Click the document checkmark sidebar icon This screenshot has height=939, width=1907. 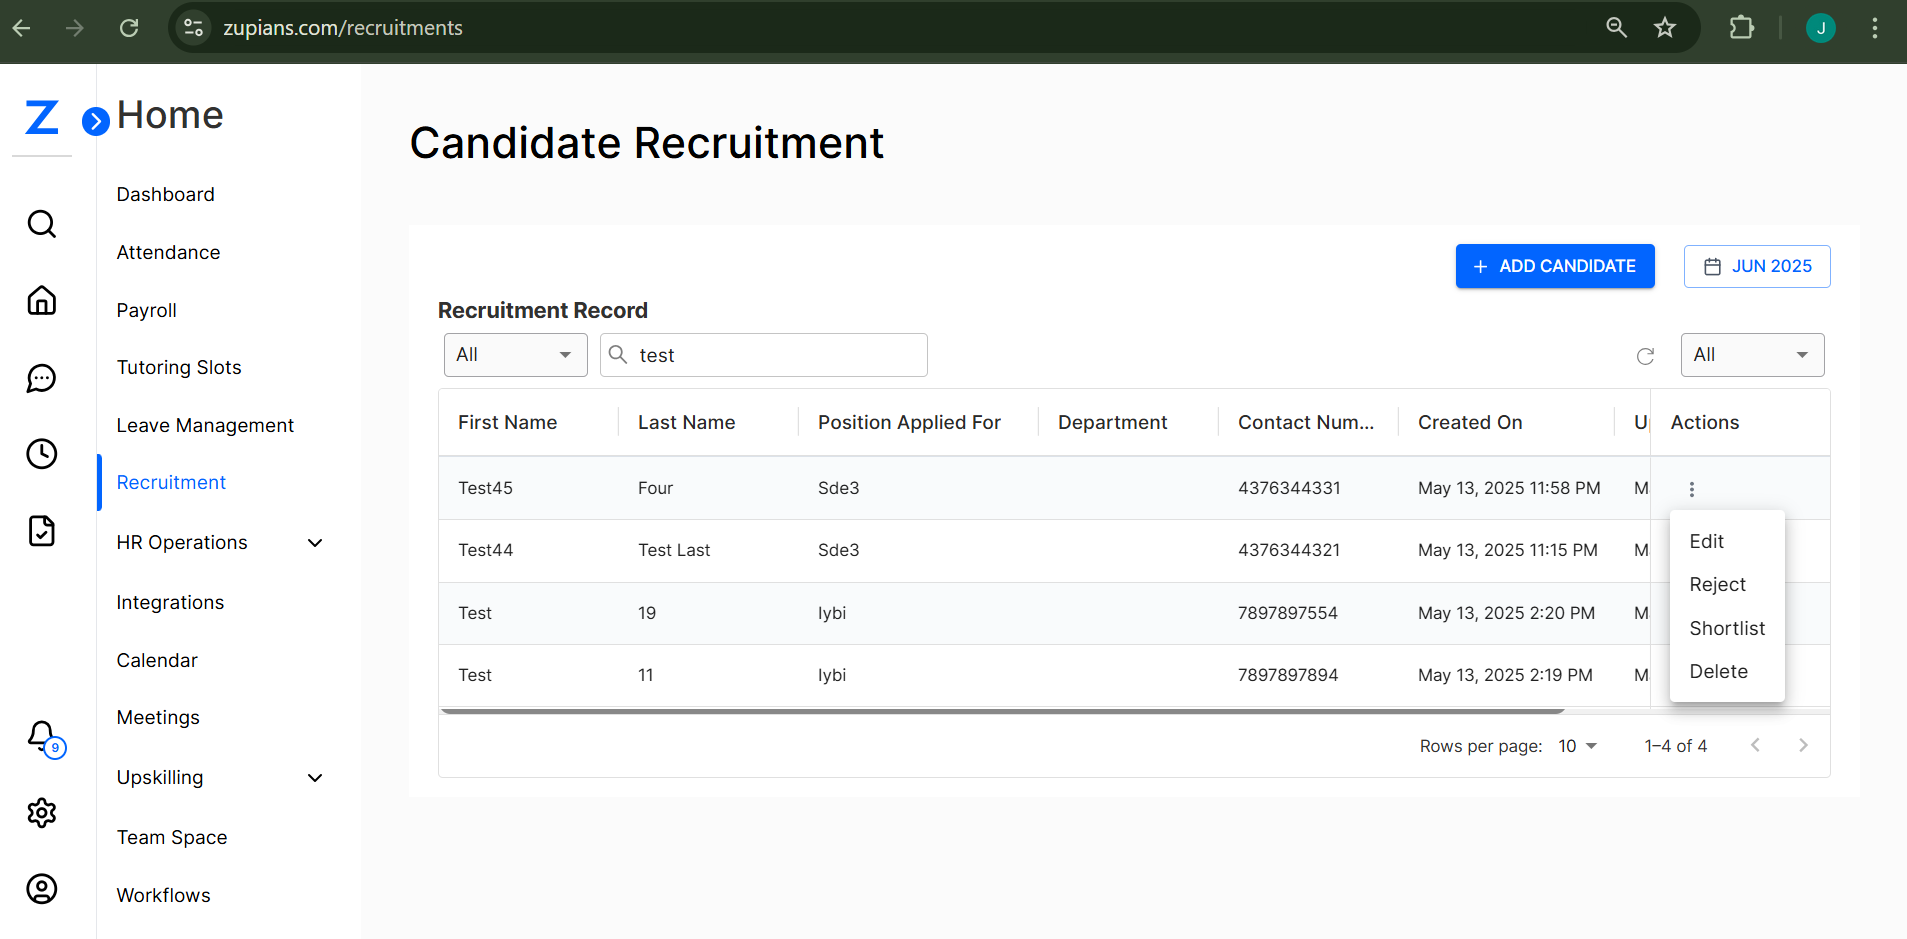(x=41, y=531)
